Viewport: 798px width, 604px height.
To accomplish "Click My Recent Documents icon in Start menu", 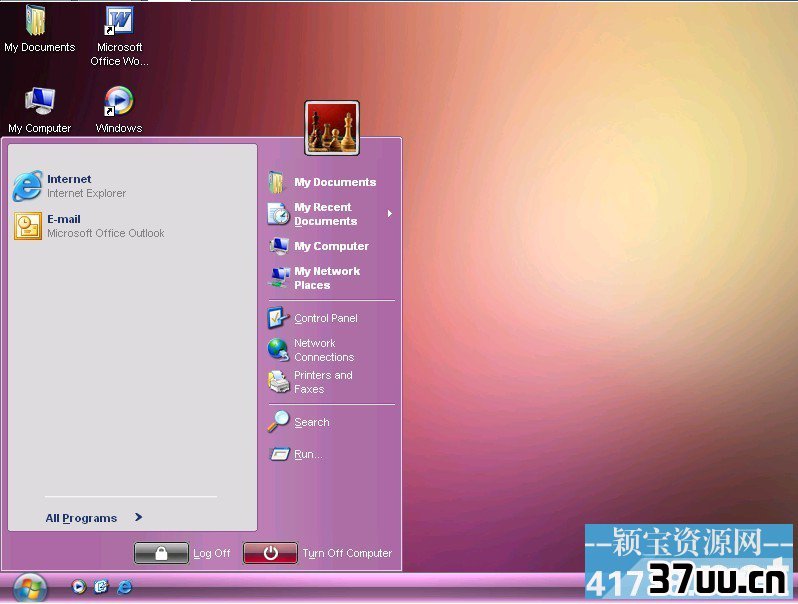I will click(278, 214).
